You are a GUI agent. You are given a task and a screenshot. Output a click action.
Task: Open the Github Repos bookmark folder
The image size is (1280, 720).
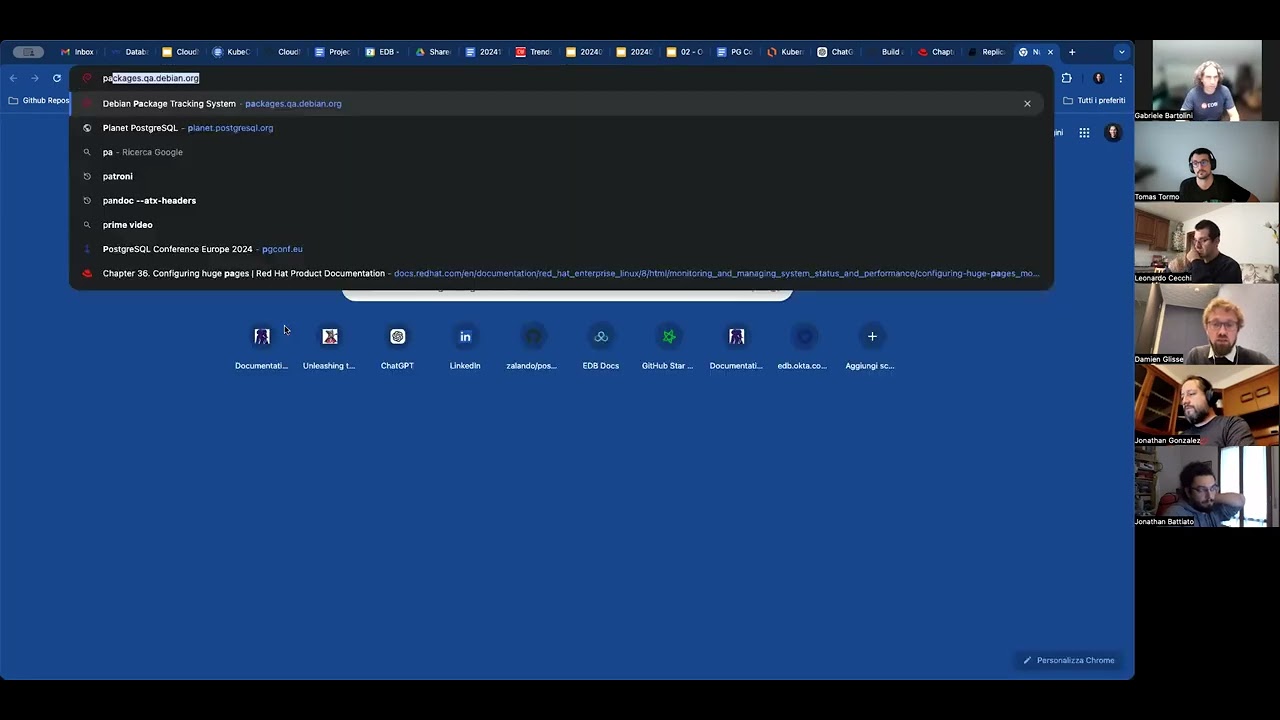click(x=39, y=100)
